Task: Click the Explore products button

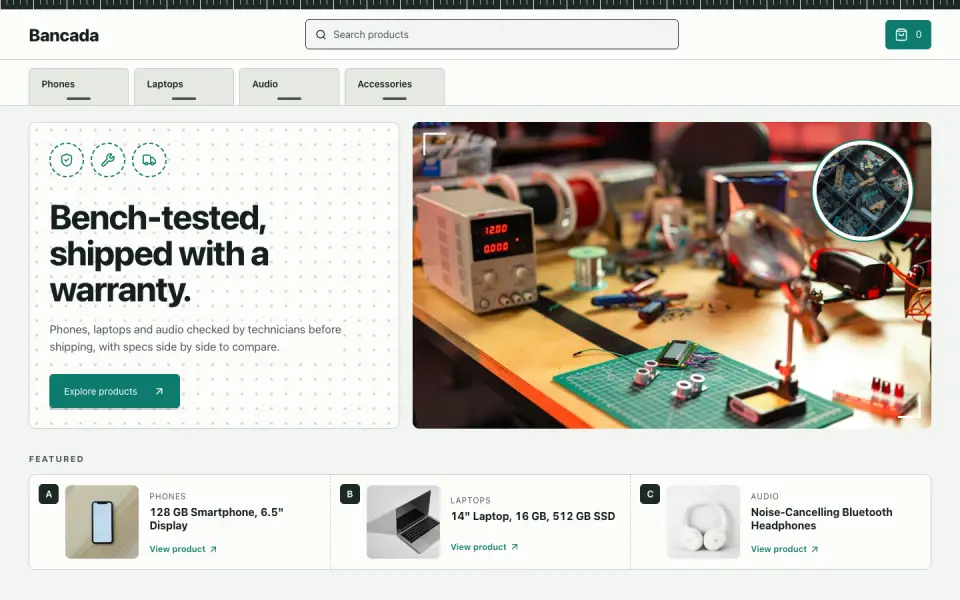Action: coord(114,391)
